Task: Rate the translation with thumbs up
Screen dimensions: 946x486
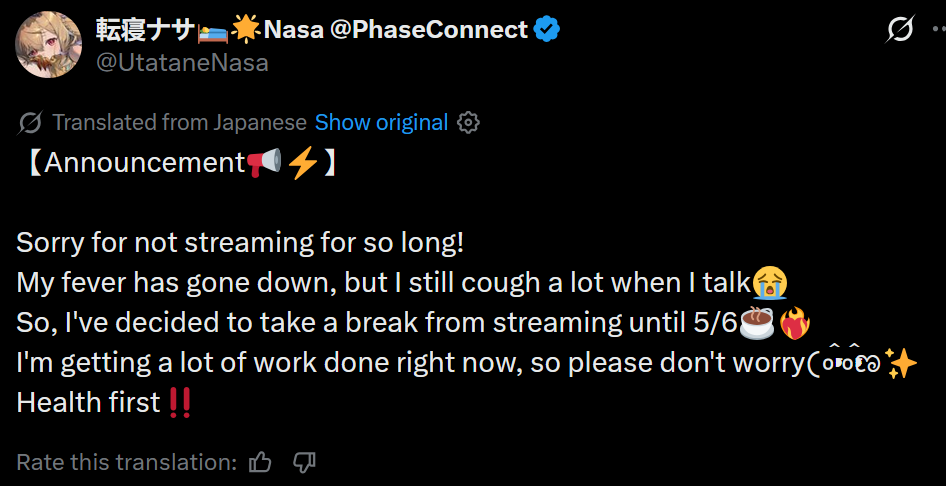Action: tap(261, 462)
